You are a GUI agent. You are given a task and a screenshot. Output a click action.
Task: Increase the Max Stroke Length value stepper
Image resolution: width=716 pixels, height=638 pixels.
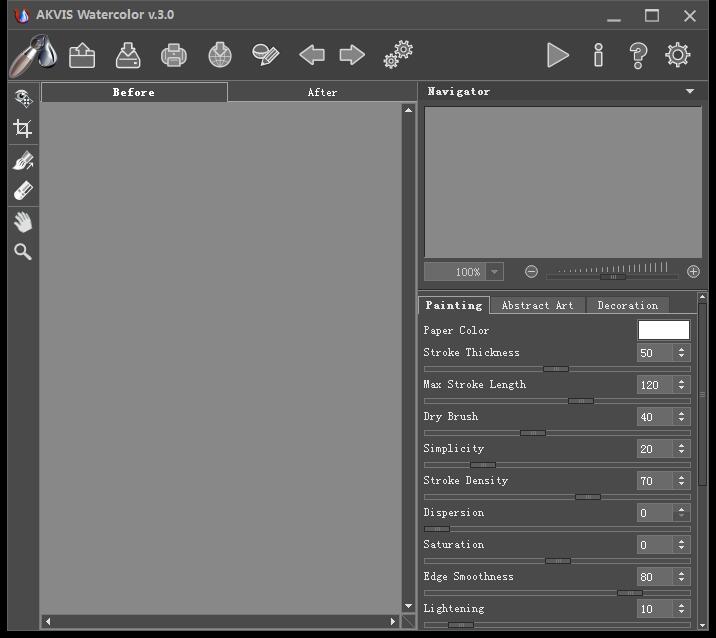click(x=681, y=381)
